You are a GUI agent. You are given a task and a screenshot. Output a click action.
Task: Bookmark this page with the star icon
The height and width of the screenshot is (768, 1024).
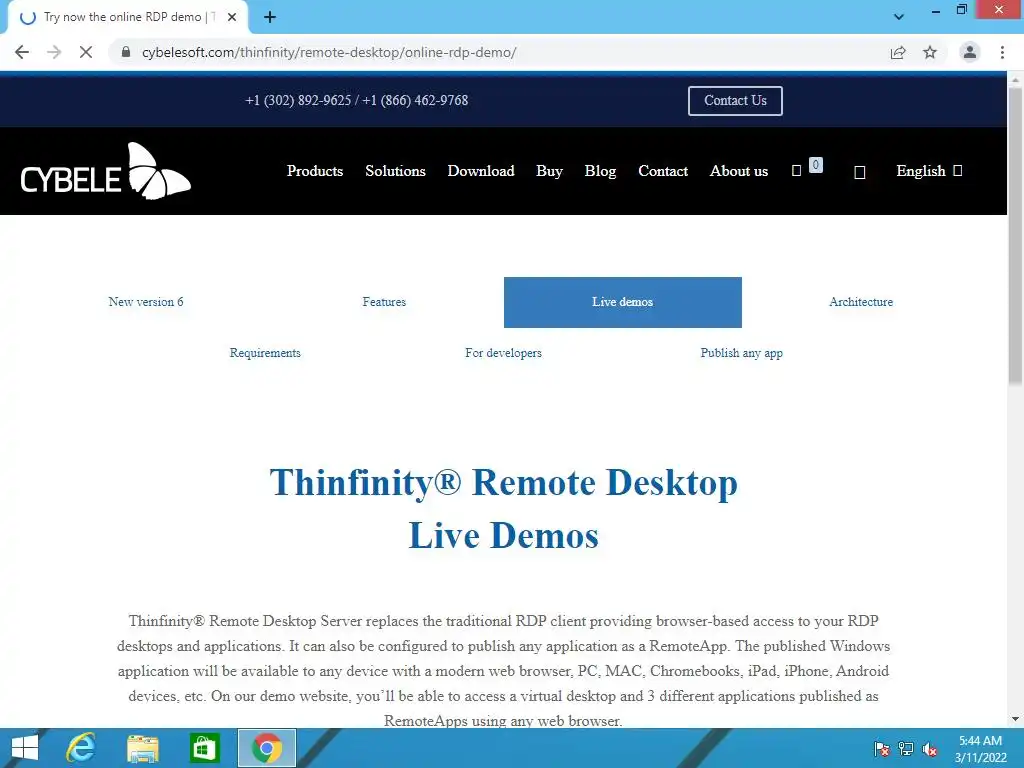point(930,52)
